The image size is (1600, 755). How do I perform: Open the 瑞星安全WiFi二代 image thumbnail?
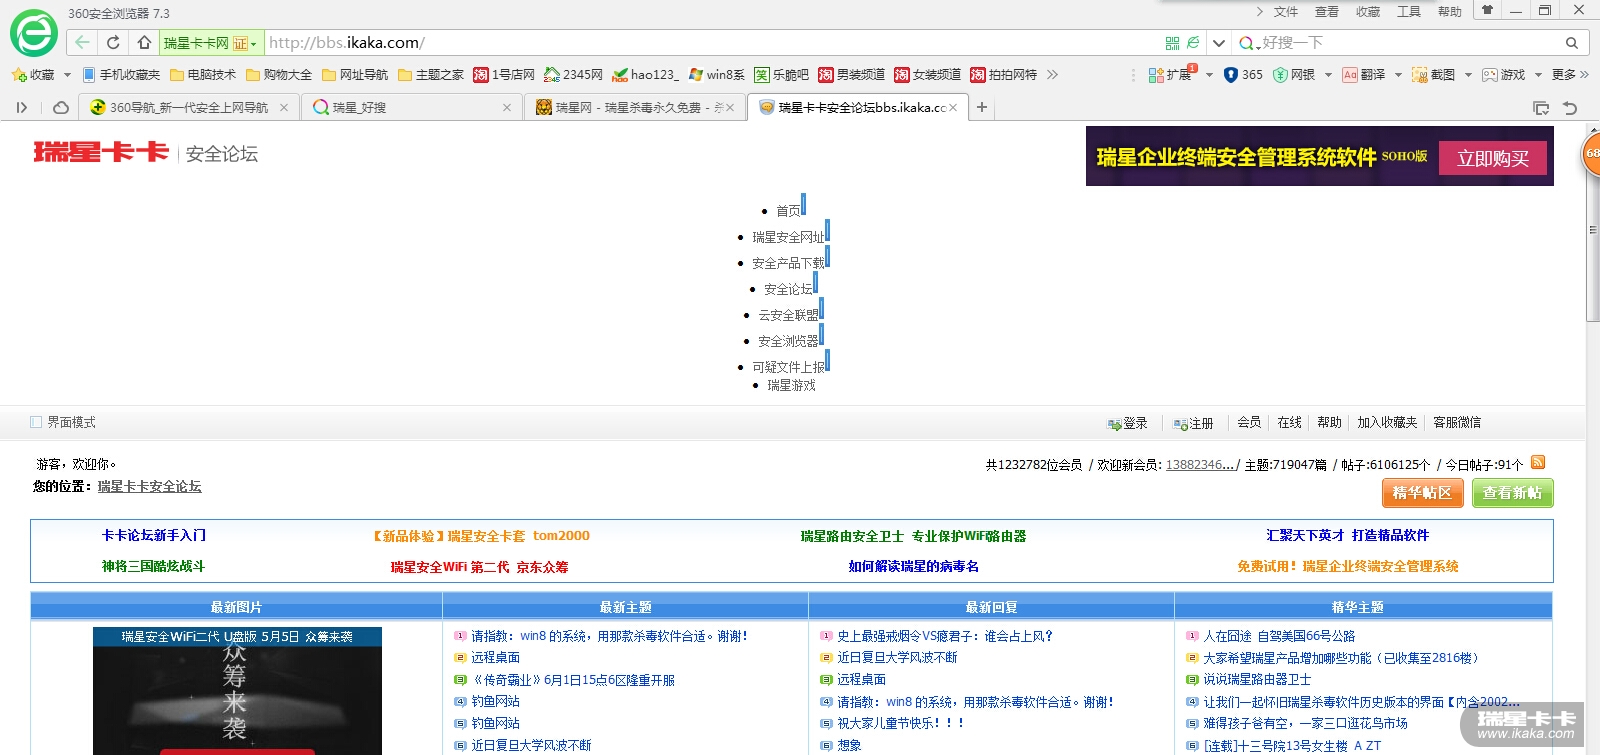[x=237, y=690]
